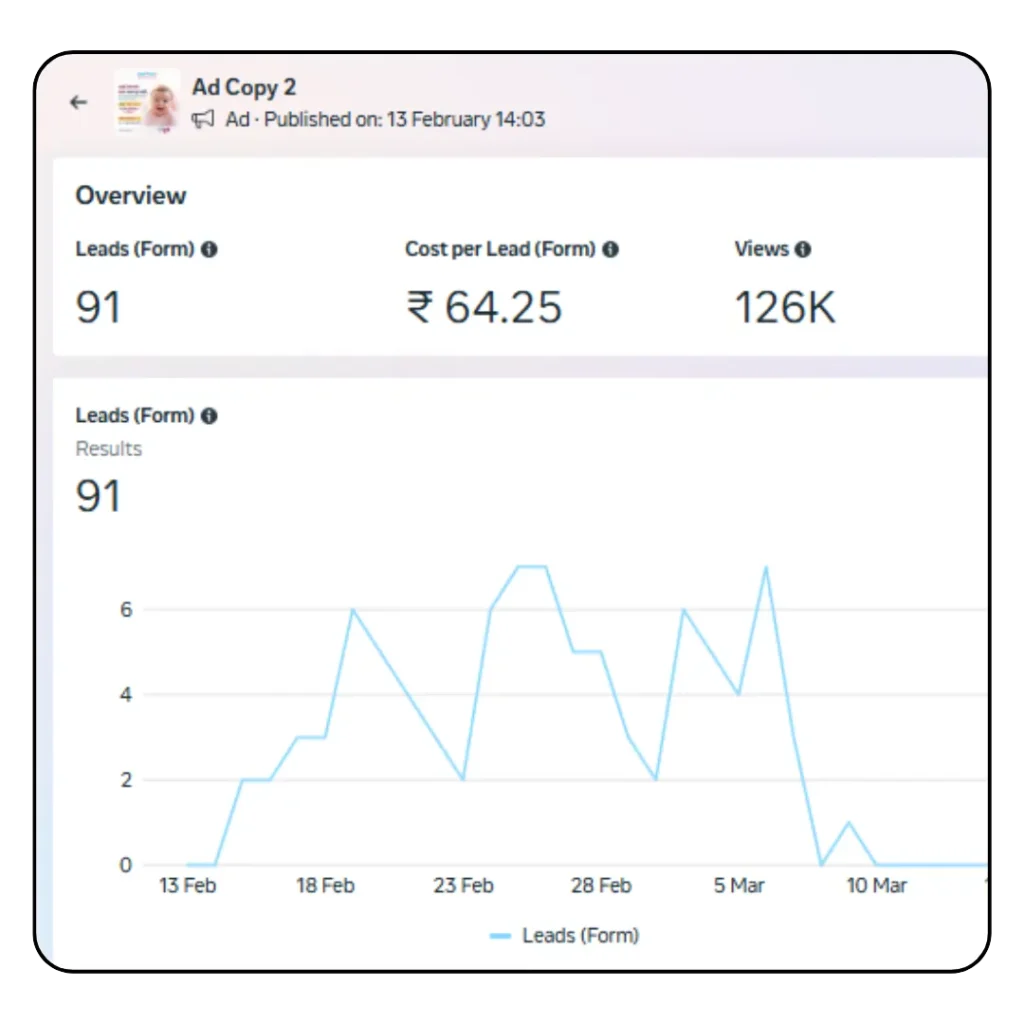The image size is (1024, 1024).
Task: Click the Results label above the chart
Action: coord(109,449)
